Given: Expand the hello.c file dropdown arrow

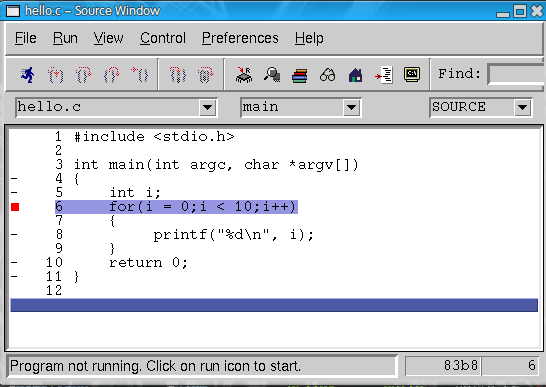Looking at the screenshot, I should point(208,107).
